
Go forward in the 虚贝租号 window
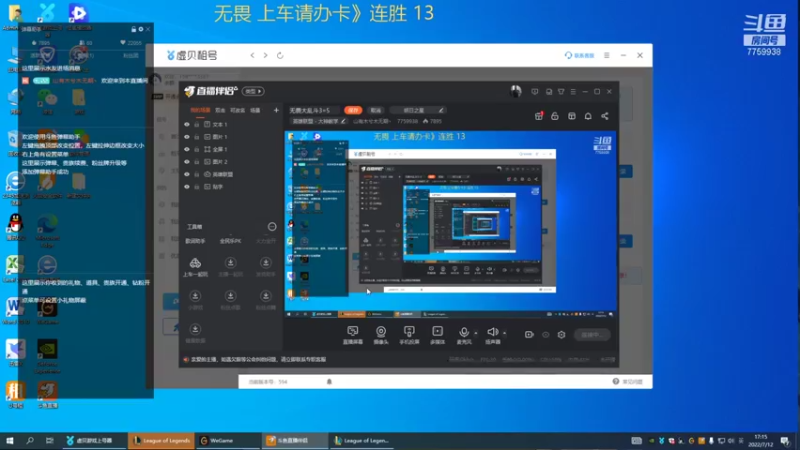(265, 55)
